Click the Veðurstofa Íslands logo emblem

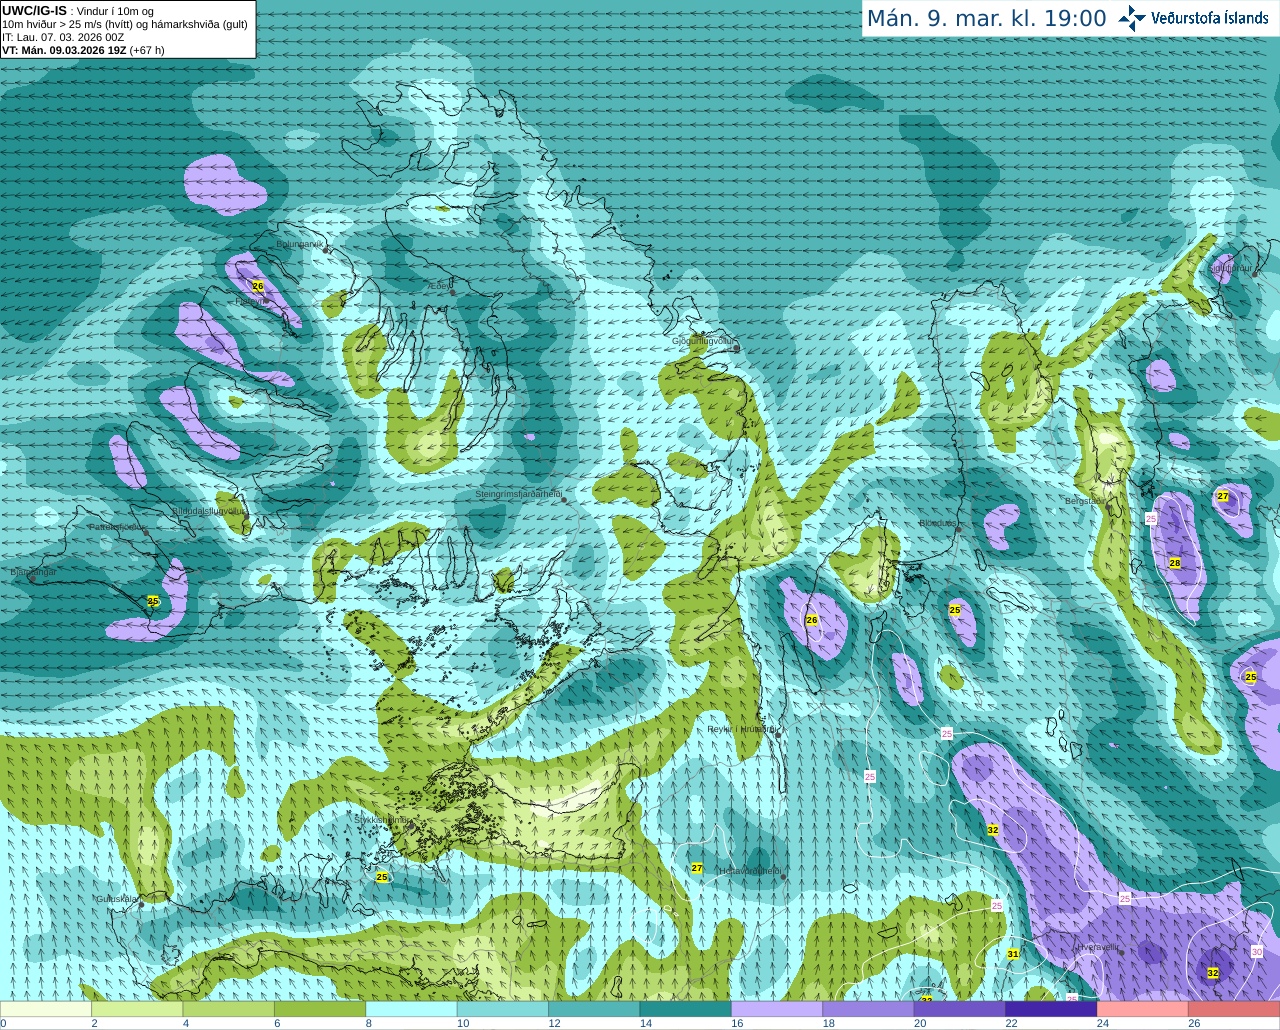pos(1132,18)
